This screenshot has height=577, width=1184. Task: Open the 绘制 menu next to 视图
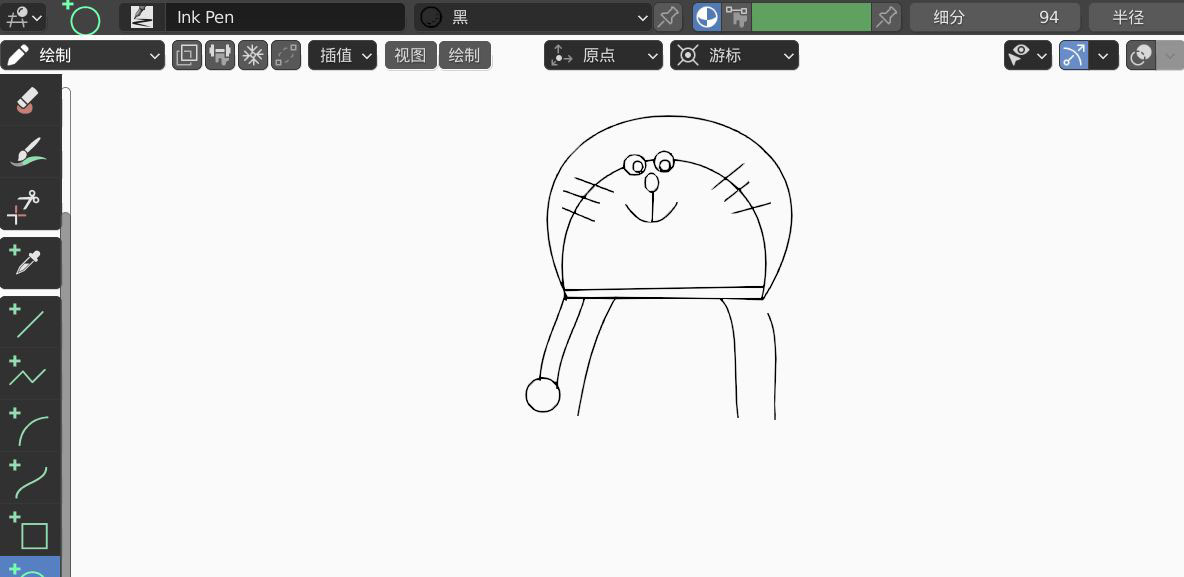[x=464, y=55]
